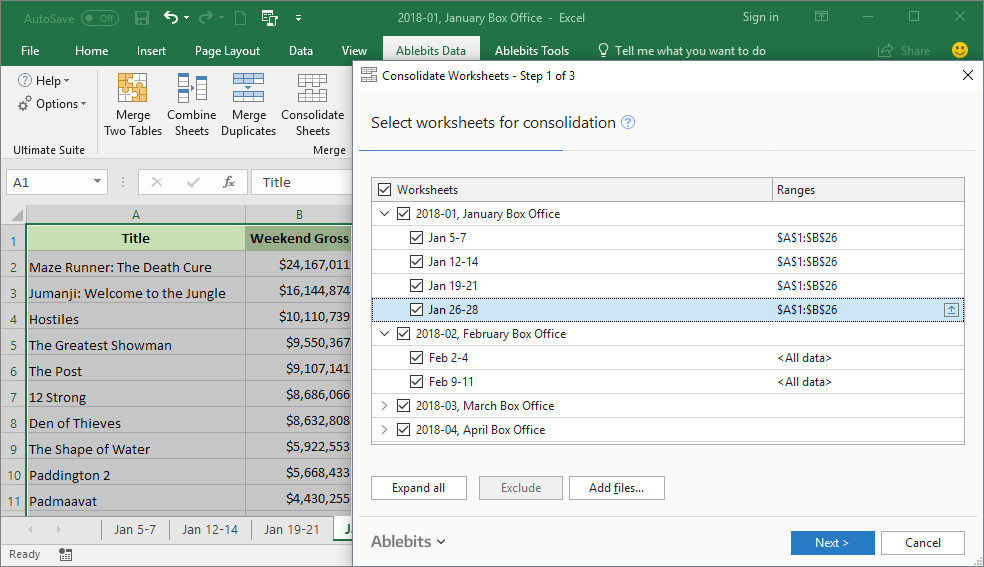Screen dimensions: 984x567
Task: Click the formula bar cancel X icon
Action: (x=157, y=183)
